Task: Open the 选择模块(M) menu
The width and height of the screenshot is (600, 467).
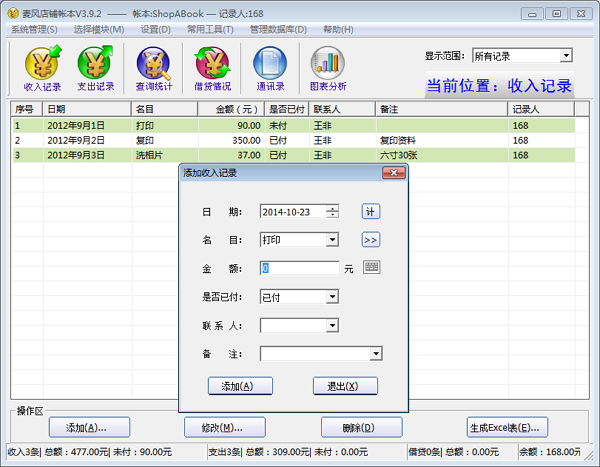Action: click(99, 29)
